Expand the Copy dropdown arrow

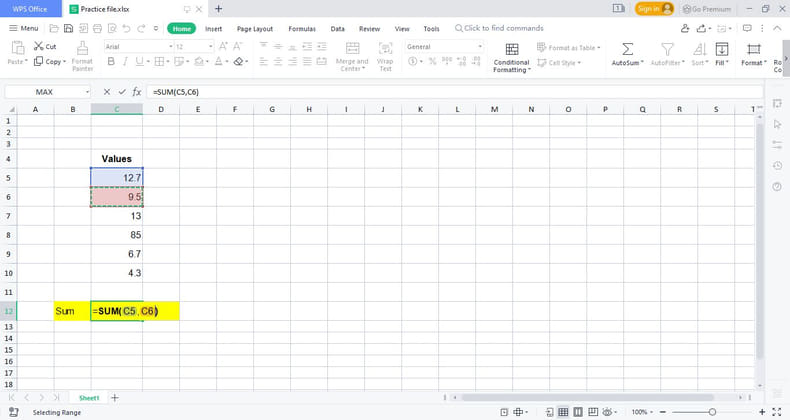64,61
